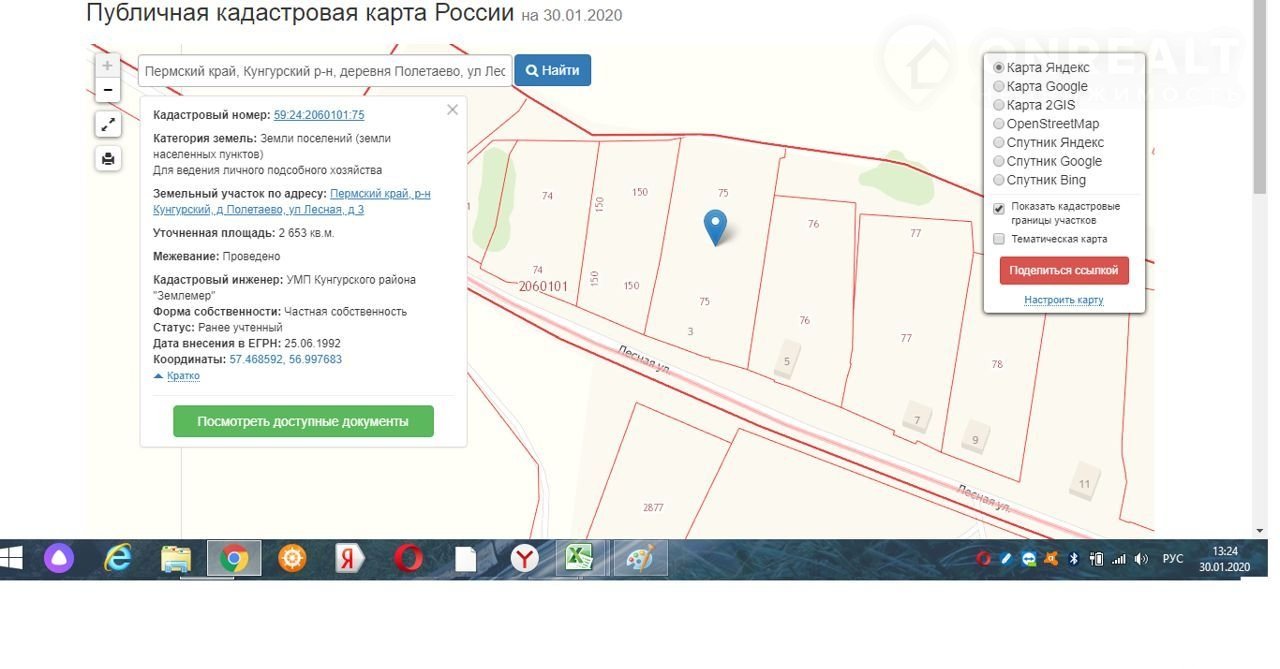Click the blue location marker pin

(715, 227)
